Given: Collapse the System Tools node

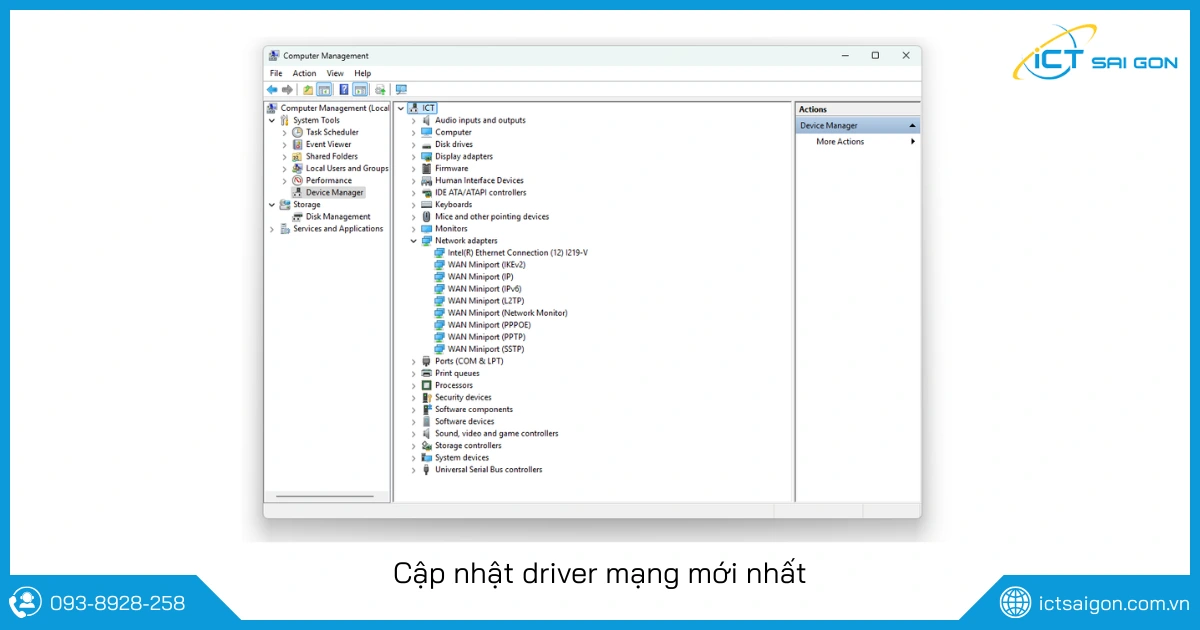Looking at the screenshot, I should tap(271, 120).
